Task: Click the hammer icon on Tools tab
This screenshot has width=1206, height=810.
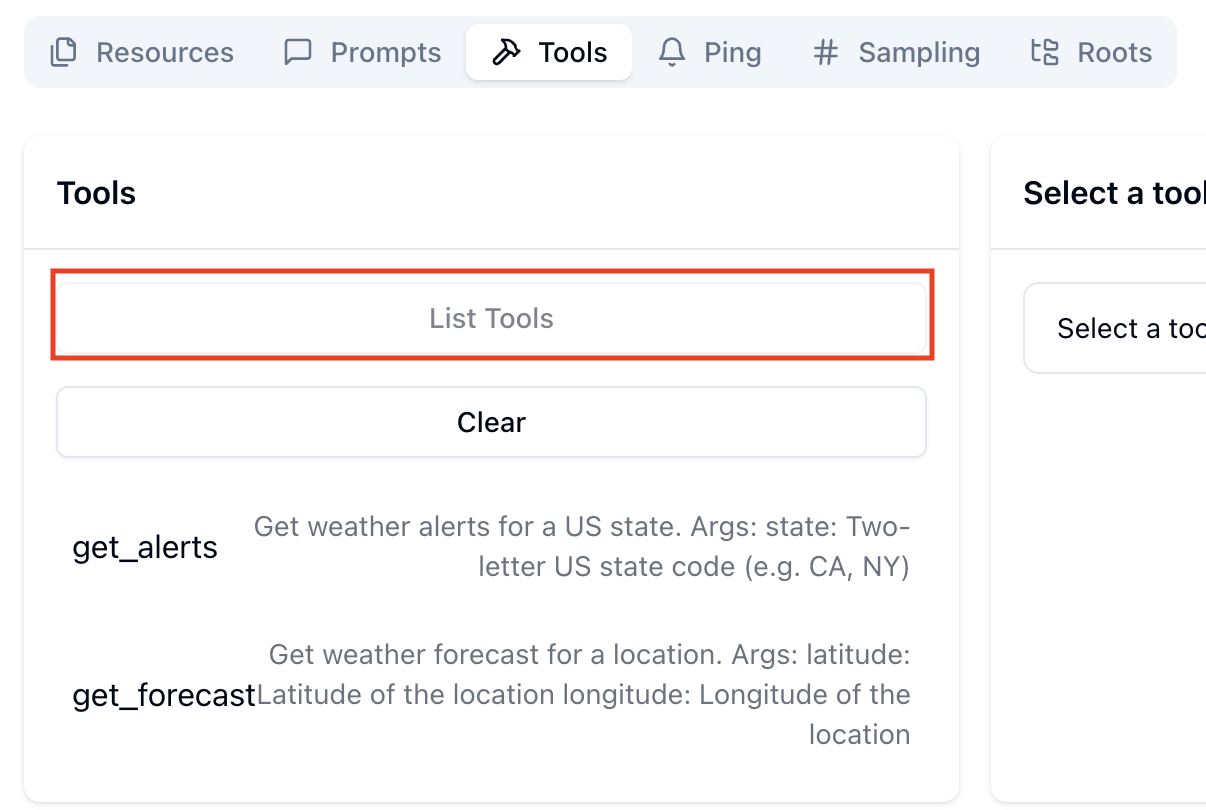Action: coord(506,52)
